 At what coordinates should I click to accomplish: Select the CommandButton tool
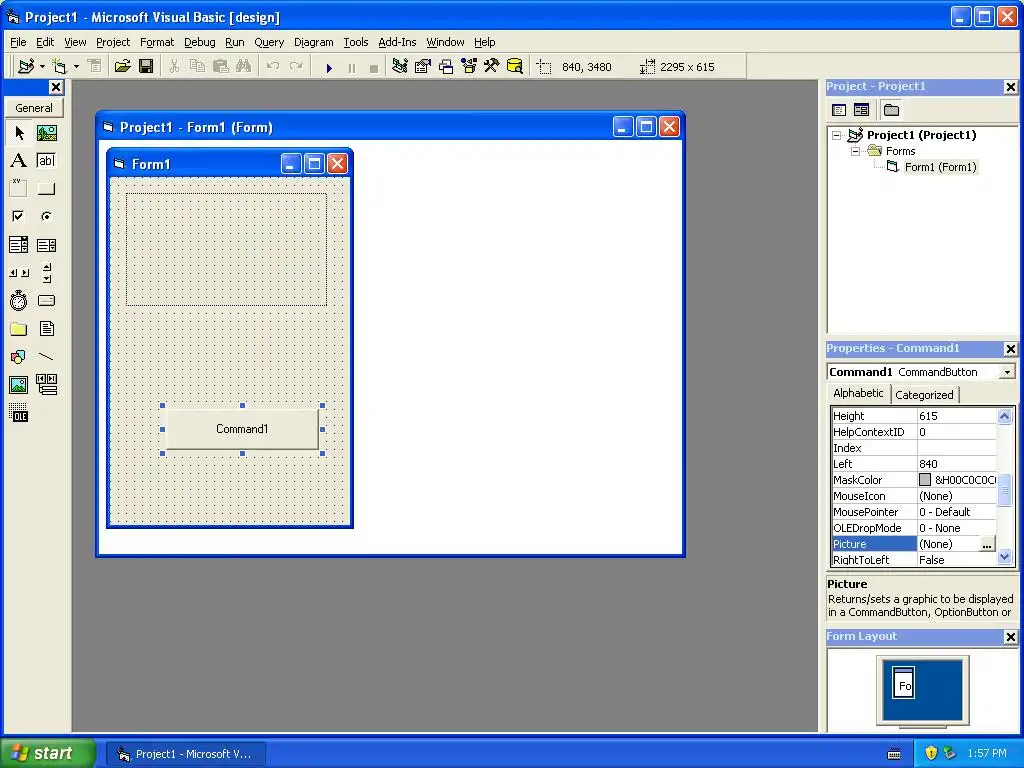point(46,189)
